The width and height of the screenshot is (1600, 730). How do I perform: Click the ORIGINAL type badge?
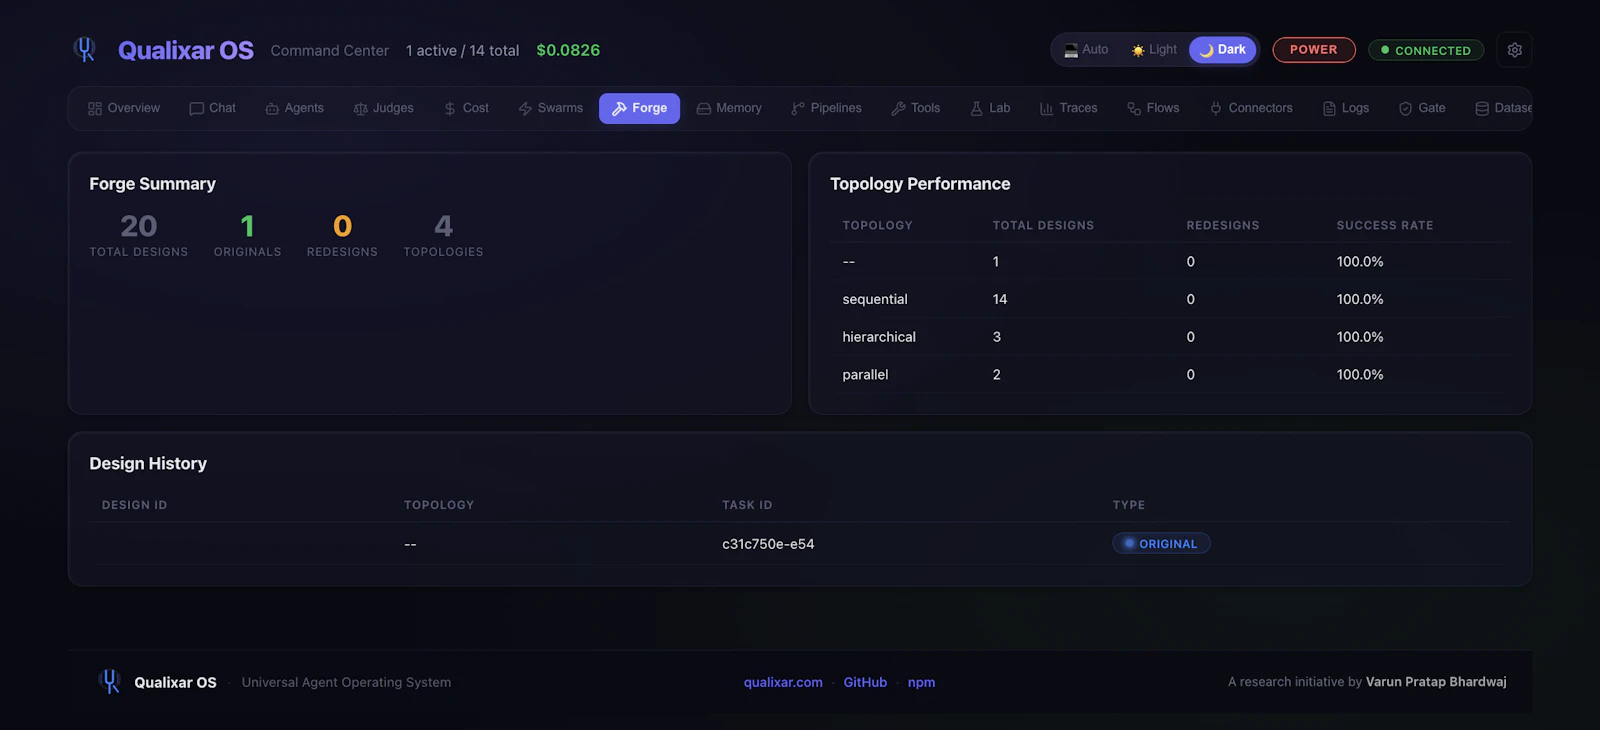(x=1161, y=543)
